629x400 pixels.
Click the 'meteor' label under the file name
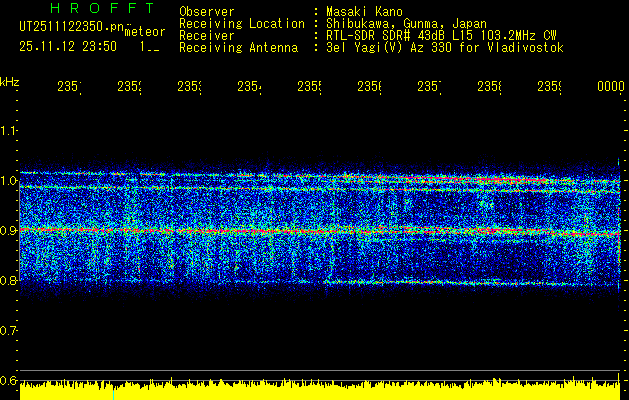click(x=145, y=32)
